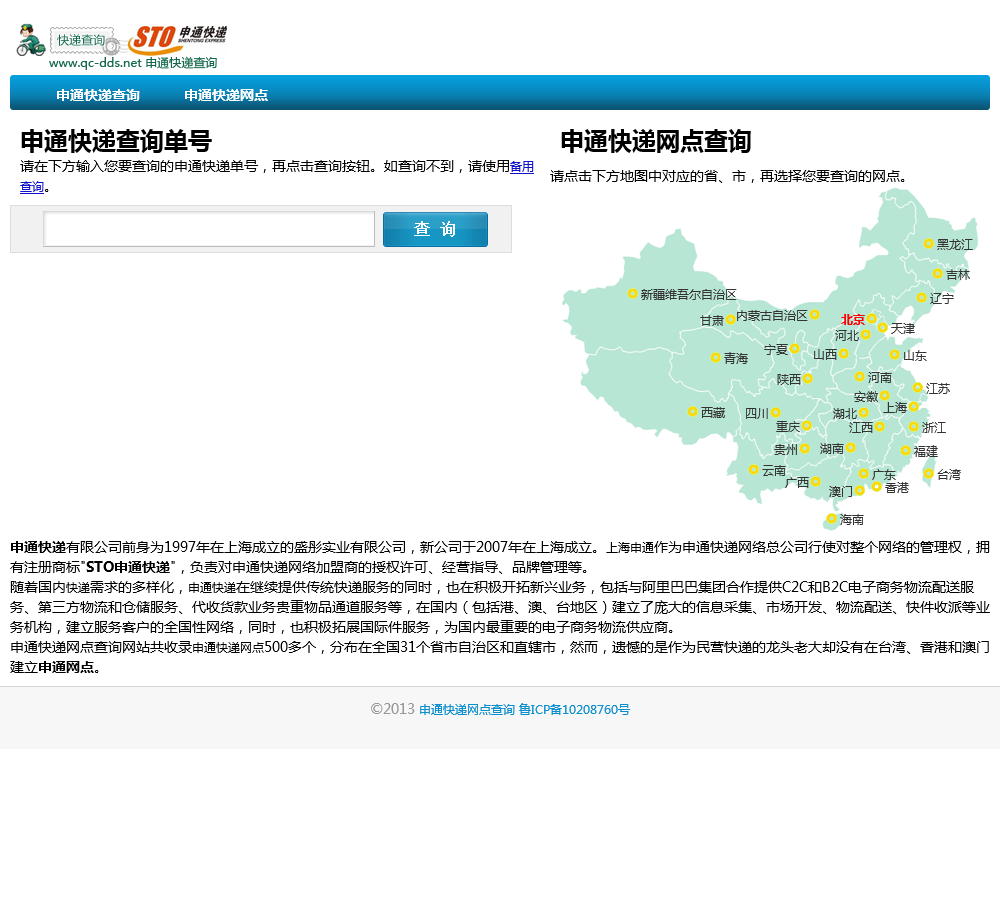Select 江苏 marker on the map

[917, 387]
